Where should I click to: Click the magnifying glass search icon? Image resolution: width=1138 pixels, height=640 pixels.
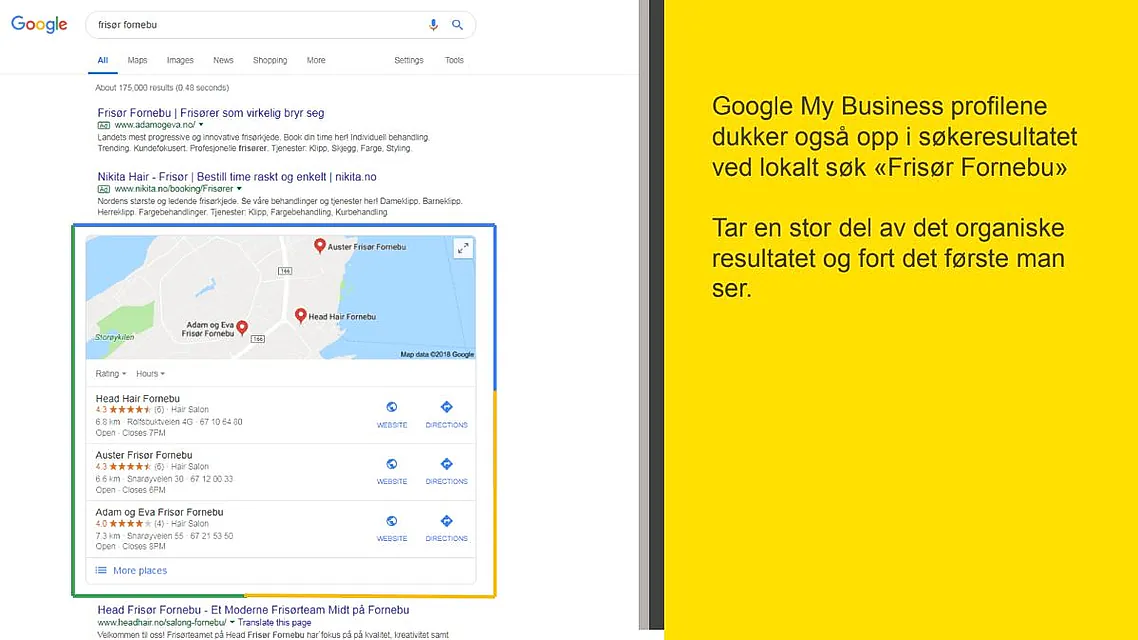click(x=457, y=25)
